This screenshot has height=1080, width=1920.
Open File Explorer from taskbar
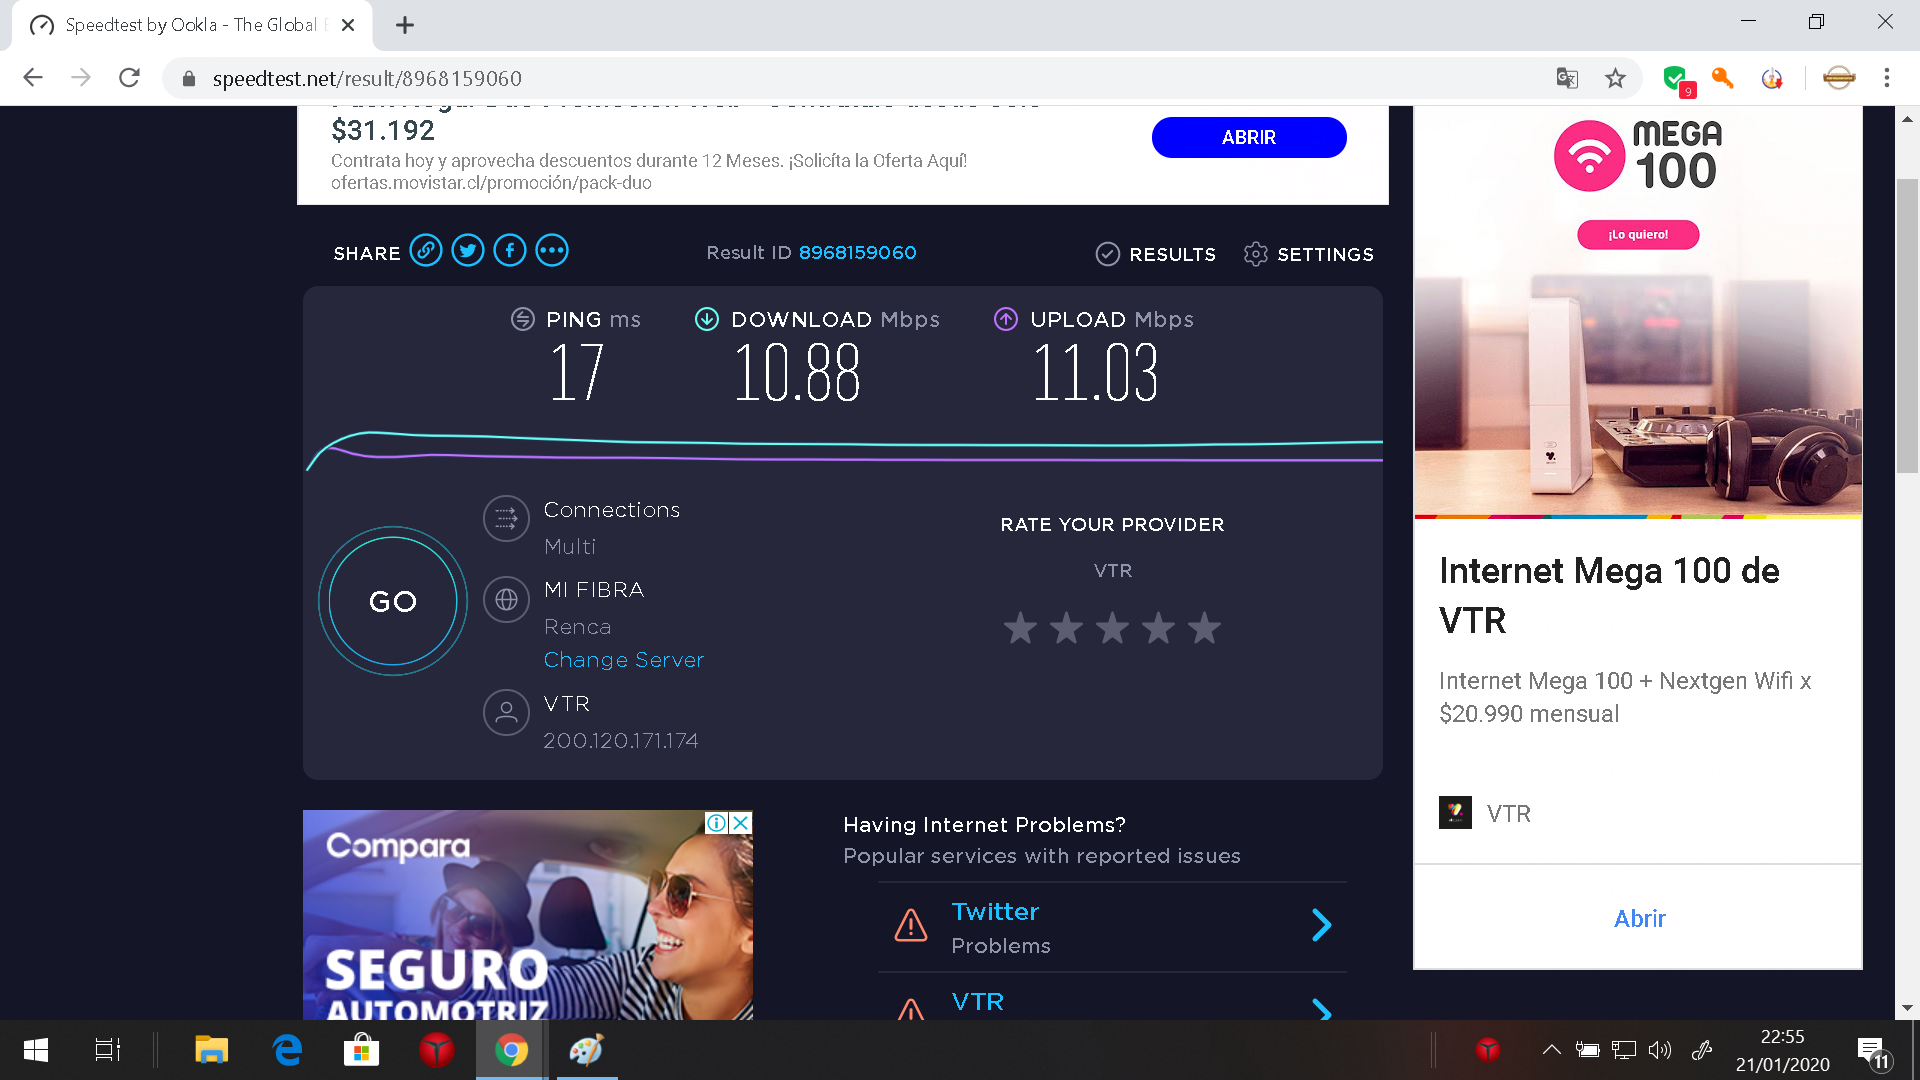211,1050
